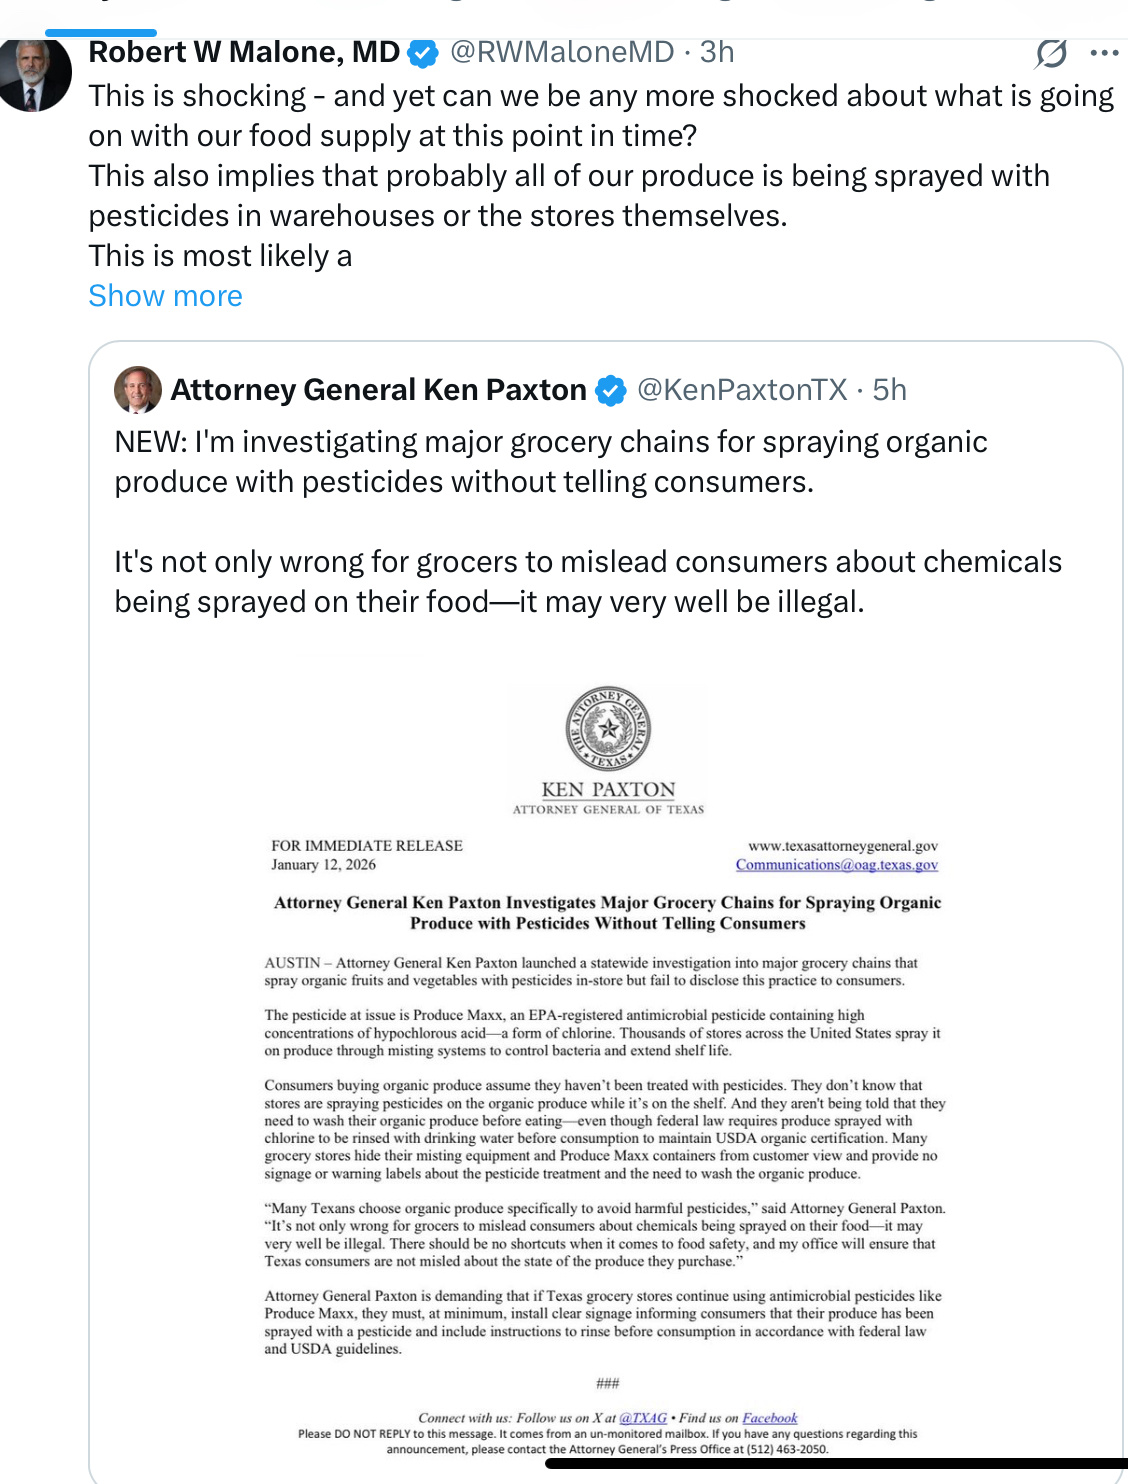The width and height of the screenshot is (1128, 1484).
Task: Tap Ken Paxton's profile avatar in quoted post
Action: click(138, 390)
